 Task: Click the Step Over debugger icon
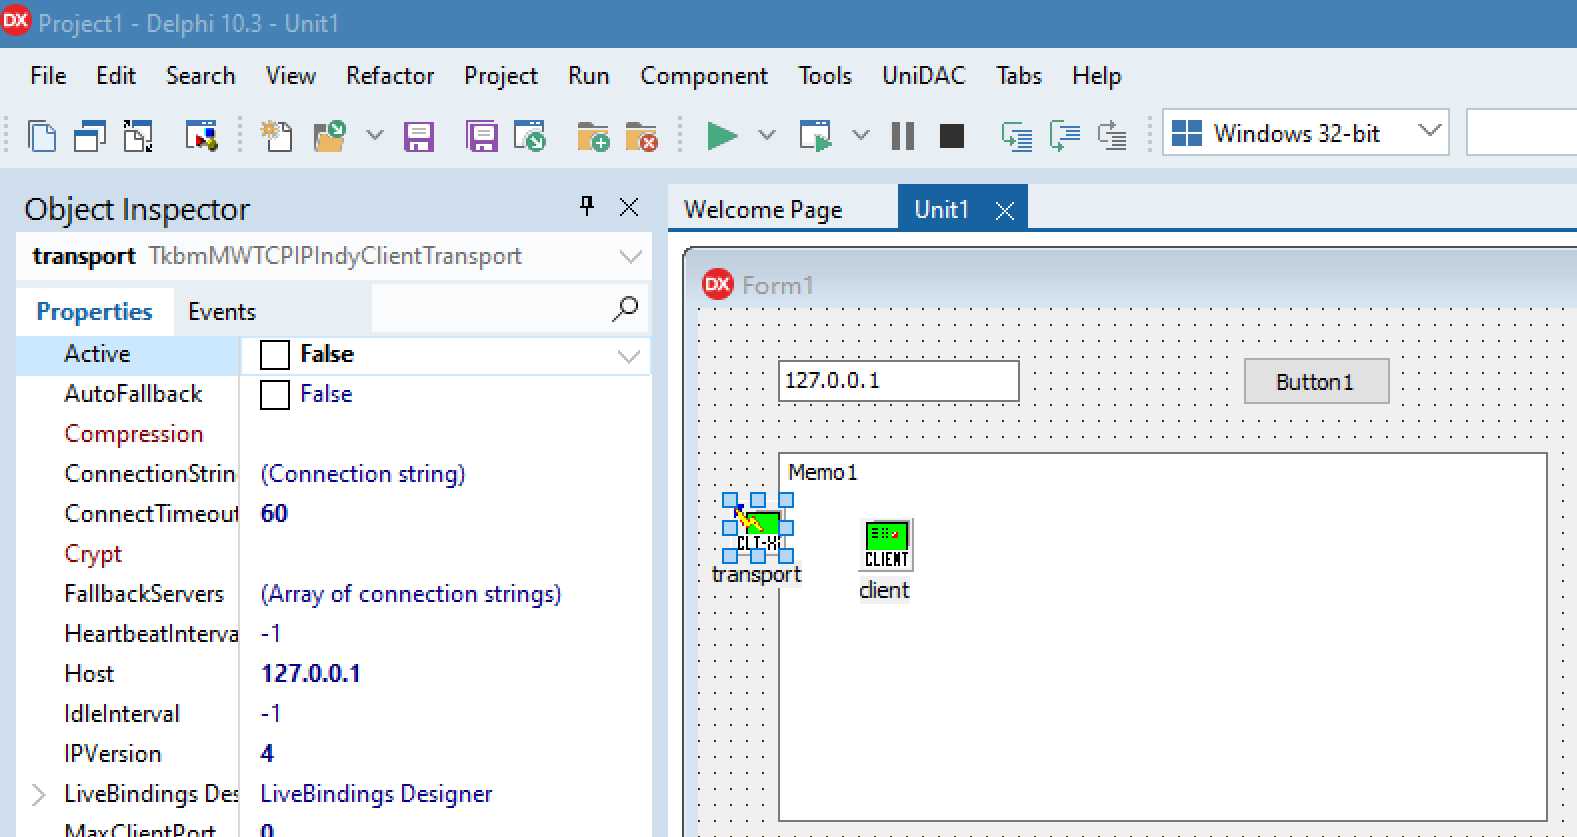[1064, 135]
